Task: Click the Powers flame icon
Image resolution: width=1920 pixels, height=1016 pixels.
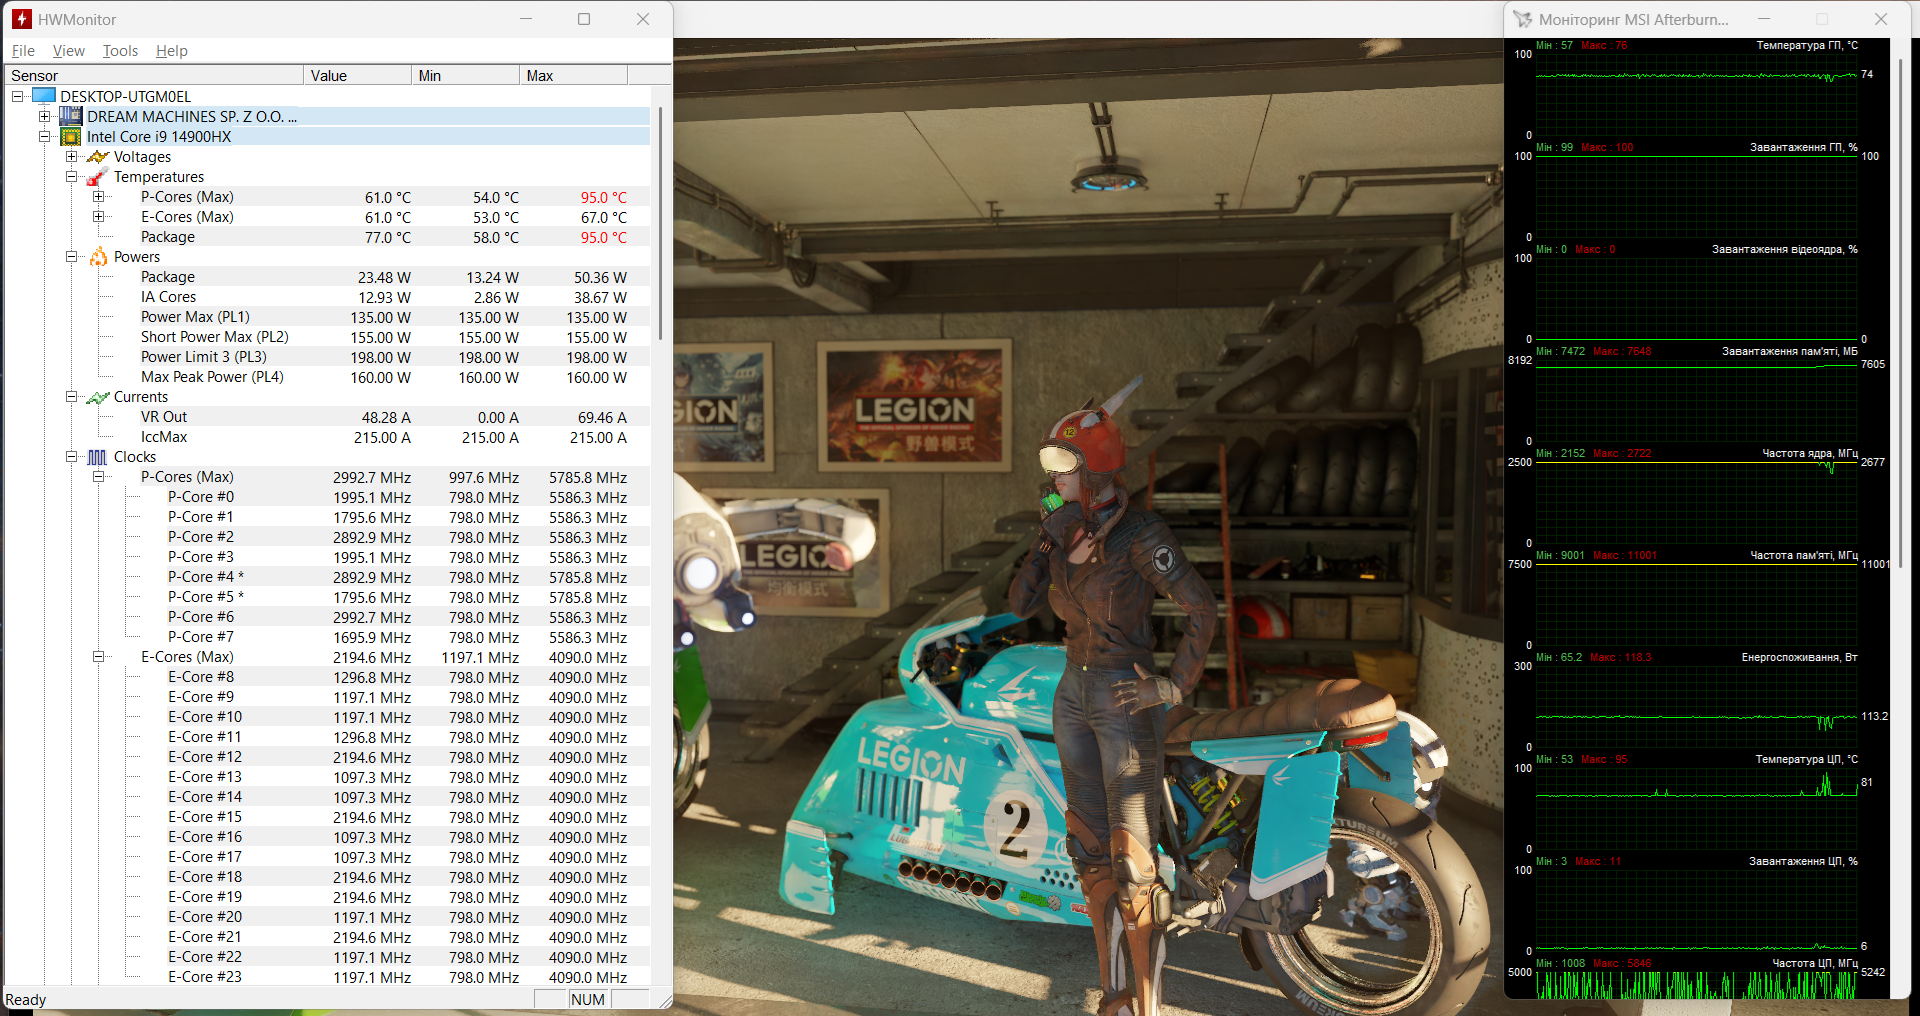Action: 98,257
